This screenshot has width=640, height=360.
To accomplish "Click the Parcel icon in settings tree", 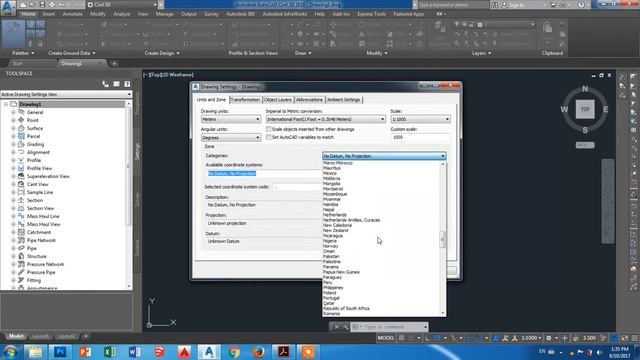I will 21,136.
